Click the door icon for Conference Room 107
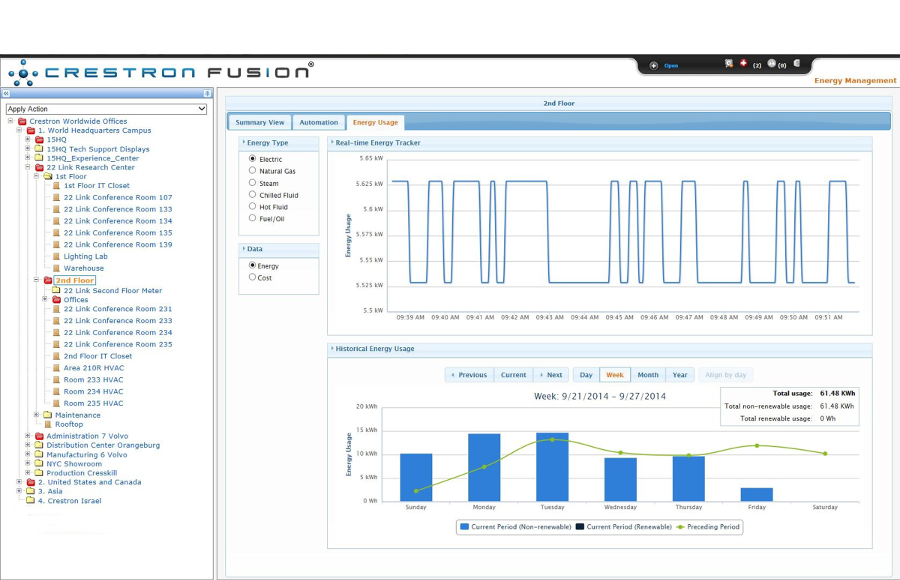This screenshot has width=900, height=580. (56, 197)
